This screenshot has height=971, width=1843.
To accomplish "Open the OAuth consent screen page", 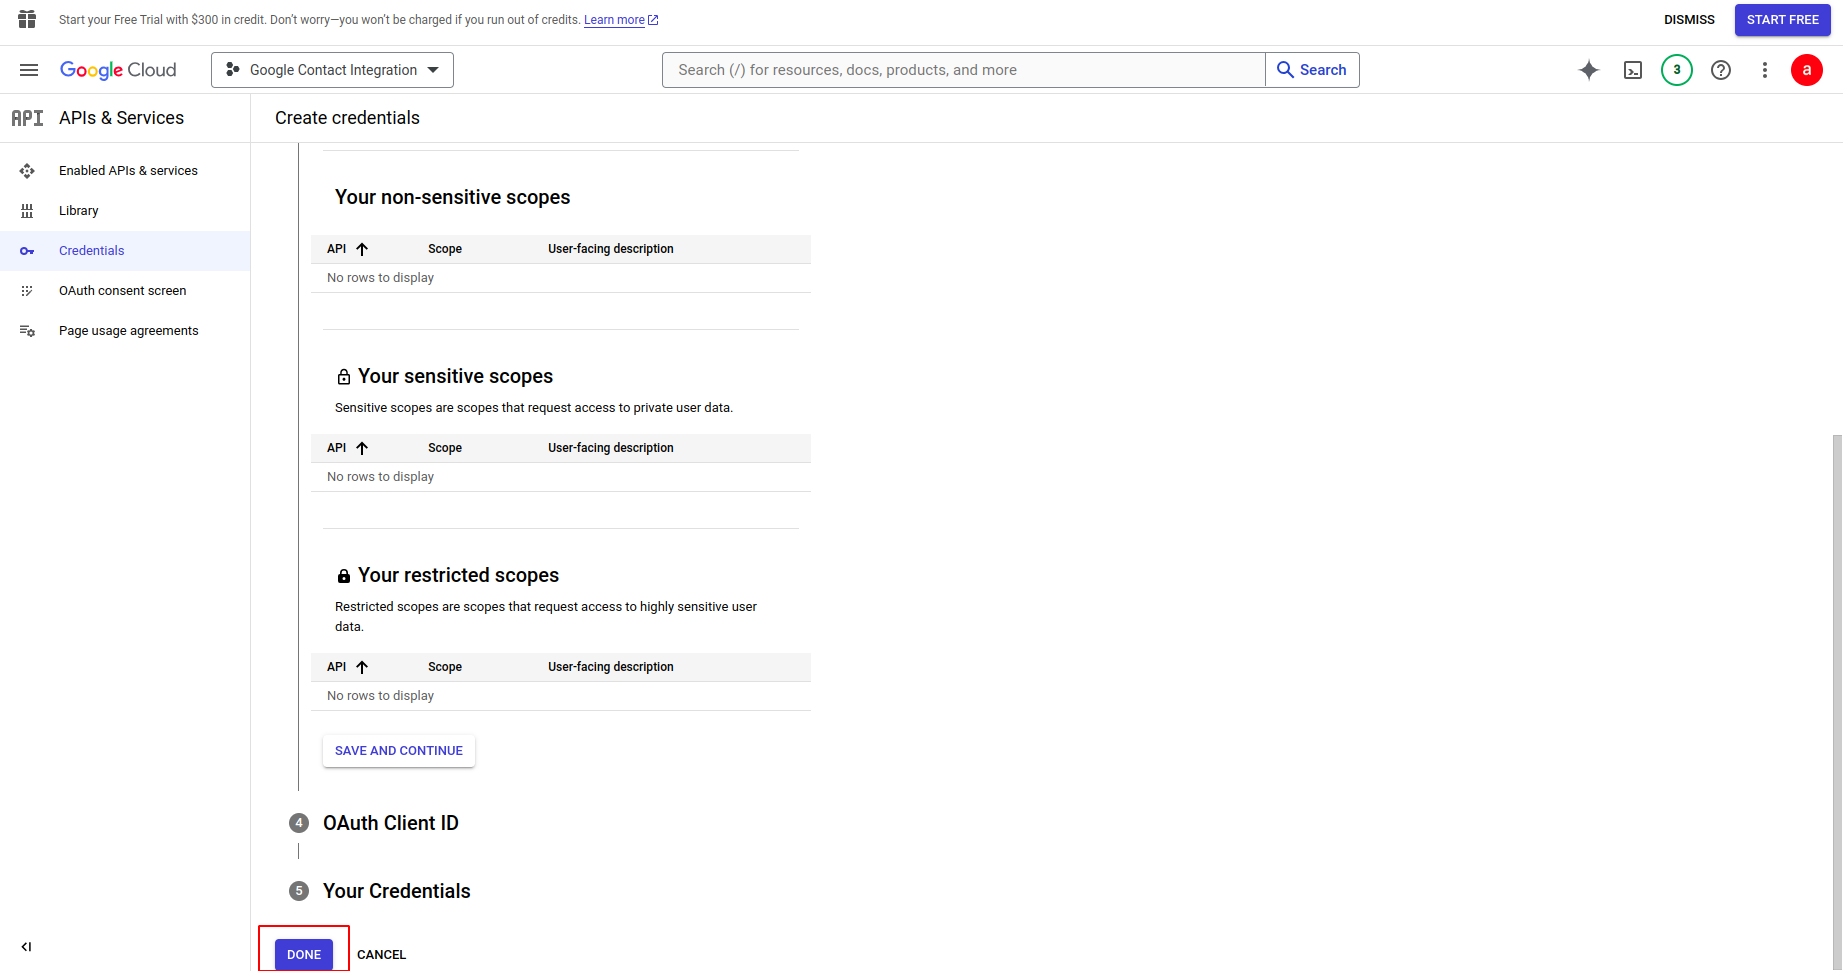I will 122,291.
